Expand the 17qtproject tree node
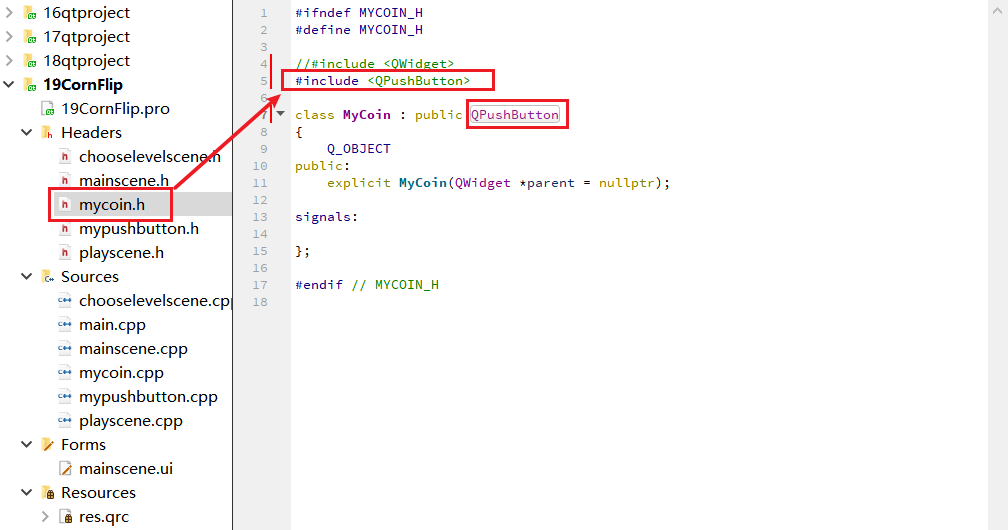The width and height of the screenshot is (1008, 530). 9,37
